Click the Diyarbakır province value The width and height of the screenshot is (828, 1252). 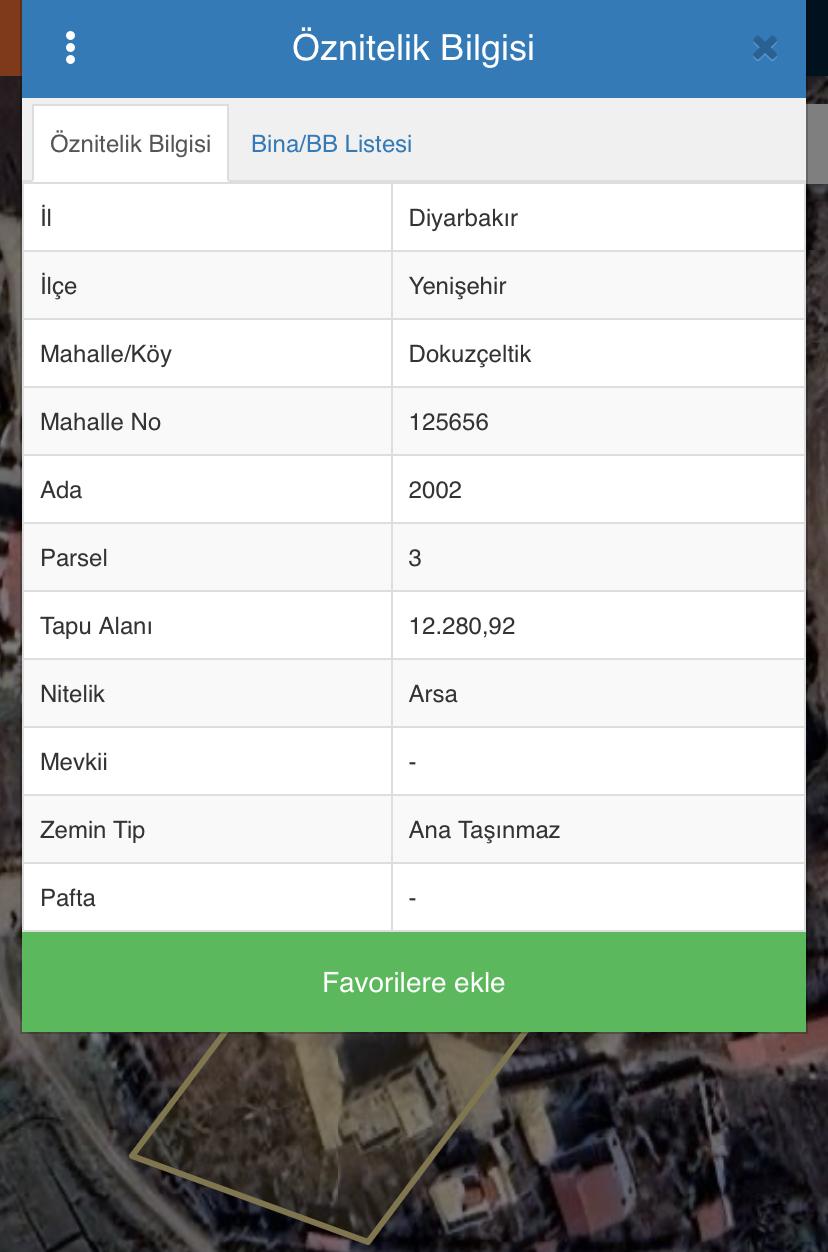click(463, 218)
